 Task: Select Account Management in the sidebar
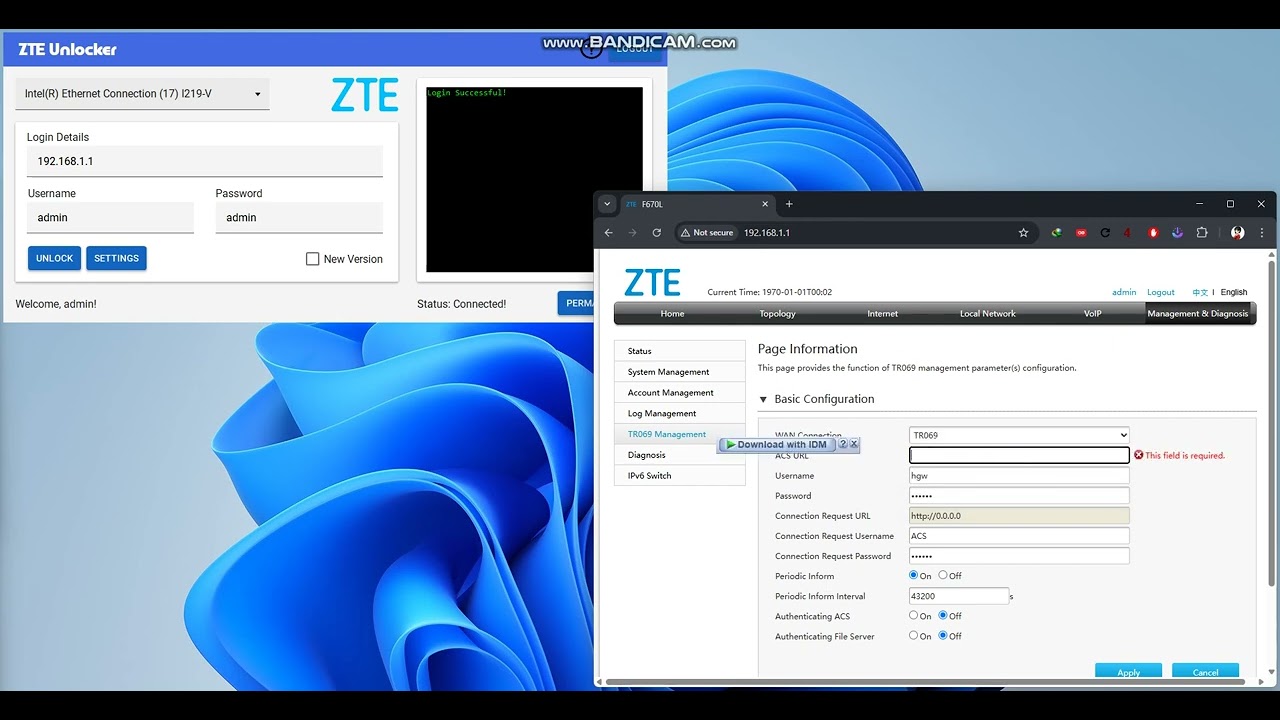pos(680,393)
